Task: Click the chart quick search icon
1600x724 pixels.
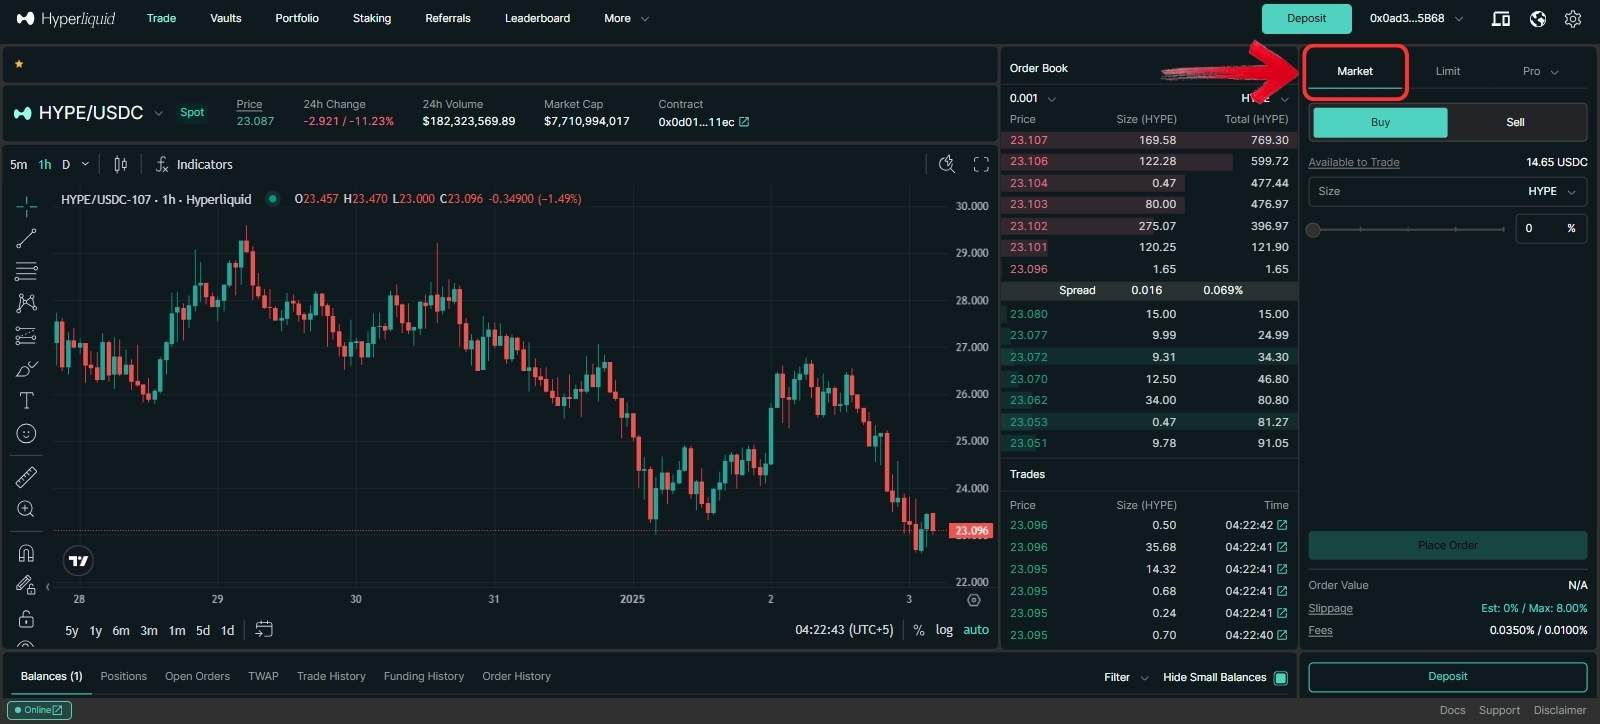Action: click(x=947, y=164)
